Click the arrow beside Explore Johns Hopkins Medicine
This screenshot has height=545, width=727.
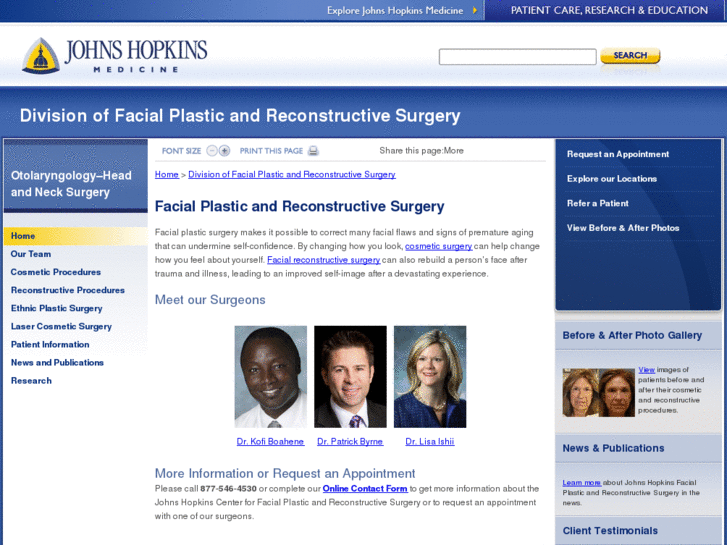(x=475, y=10)
